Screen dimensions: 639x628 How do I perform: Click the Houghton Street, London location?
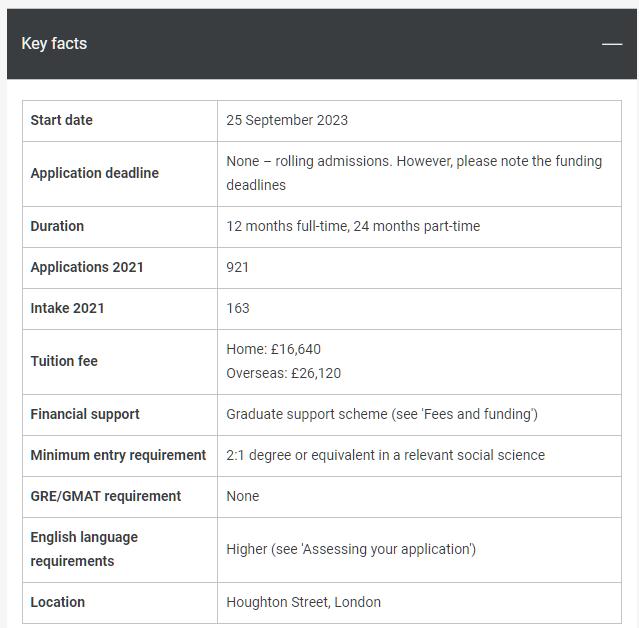(x=303, y=602)
